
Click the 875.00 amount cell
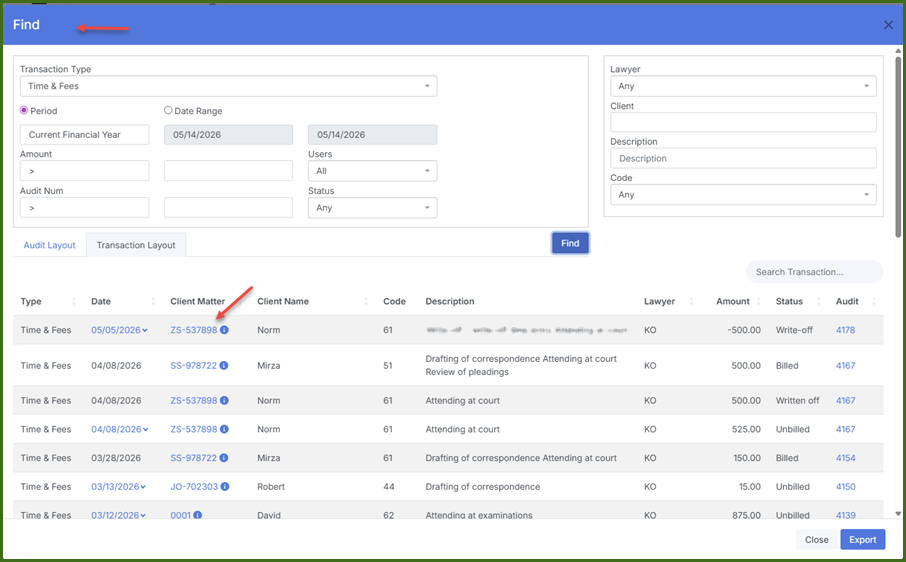[747, 515]
